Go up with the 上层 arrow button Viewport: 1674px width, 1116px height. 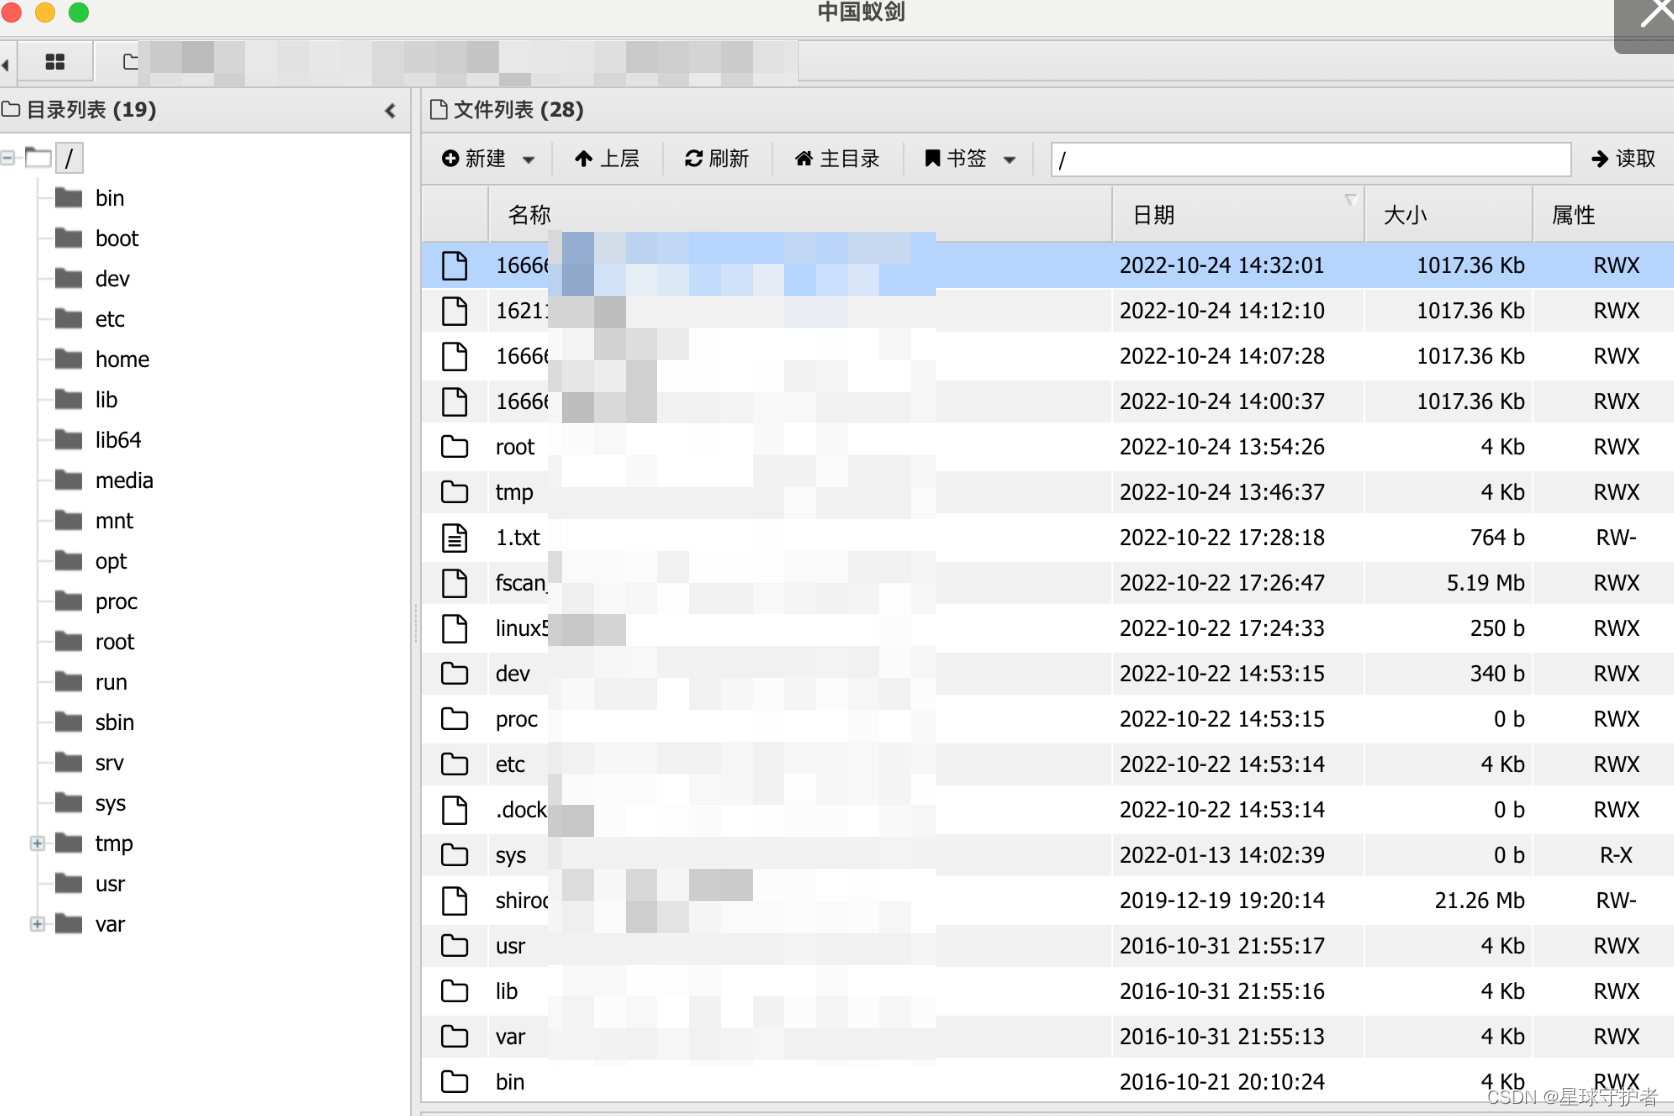point(607,159)
